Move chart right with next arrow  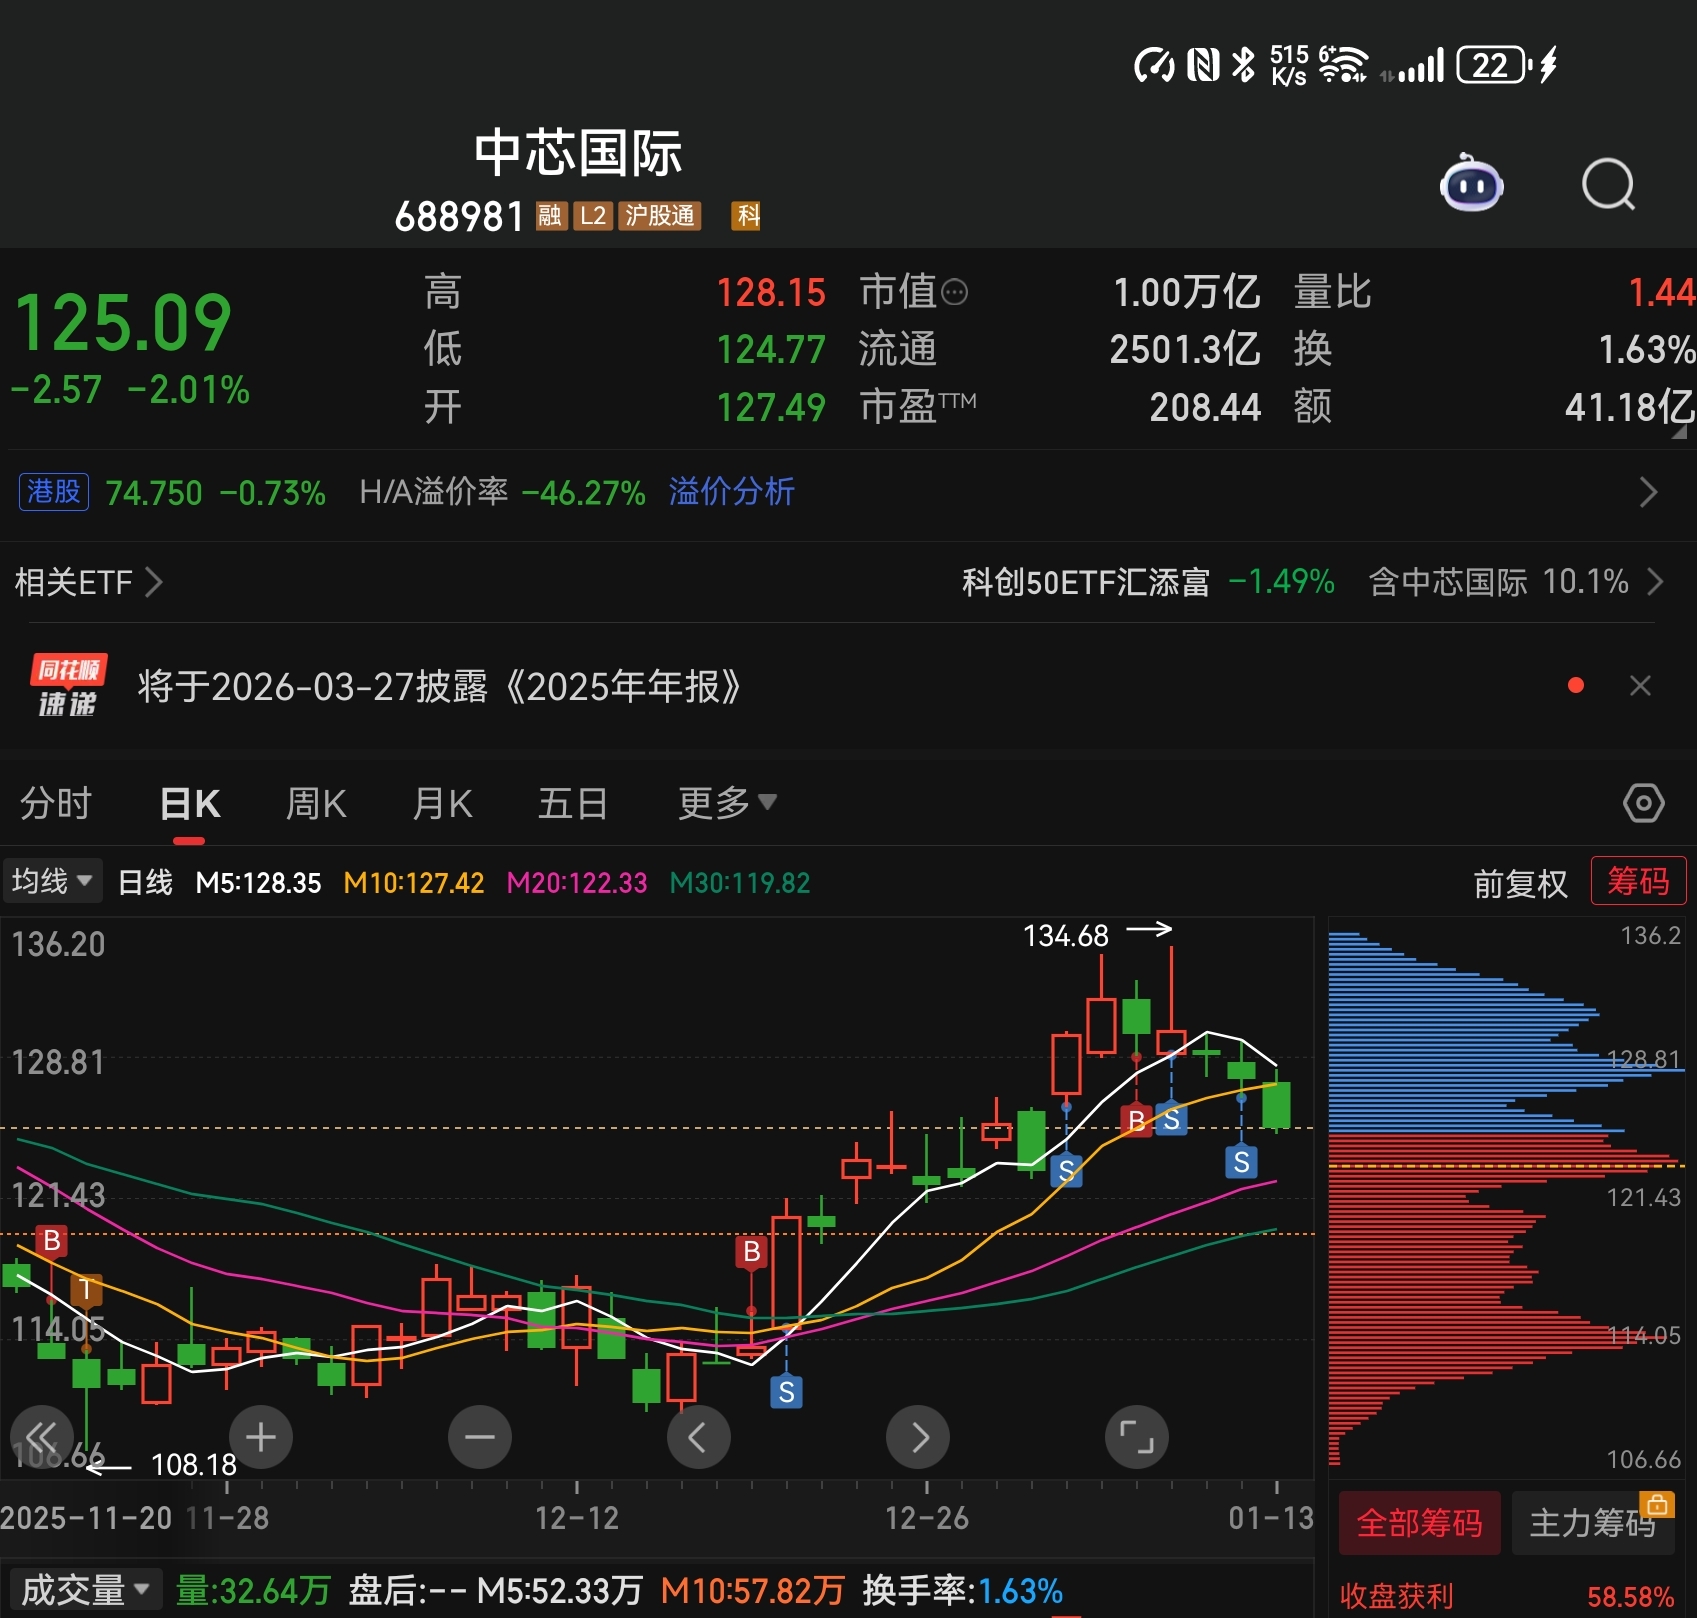pos(918,1437)
